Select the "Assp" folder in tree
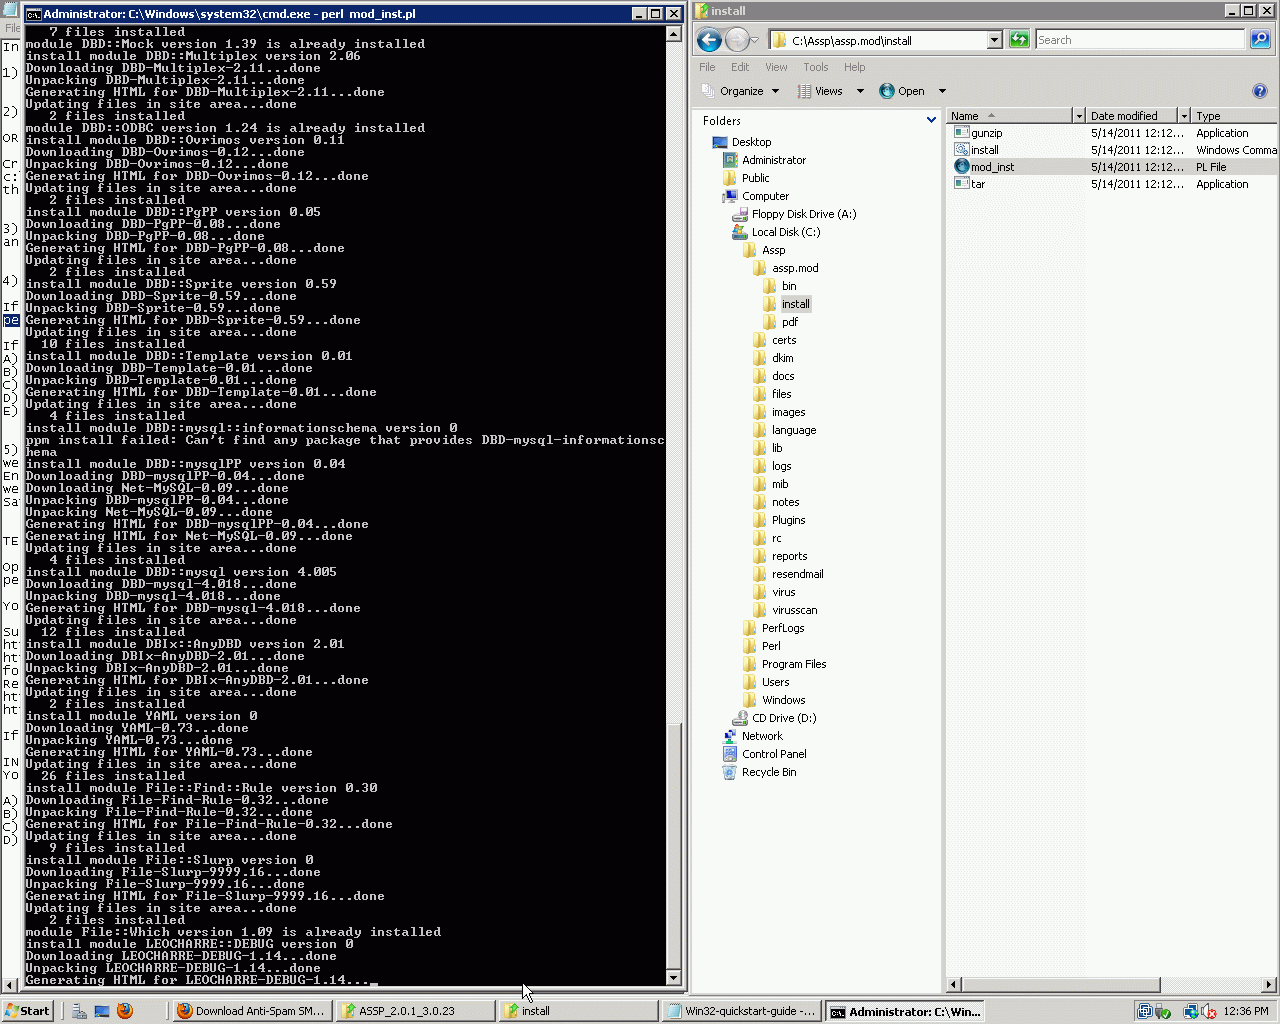 pos(773,250)
